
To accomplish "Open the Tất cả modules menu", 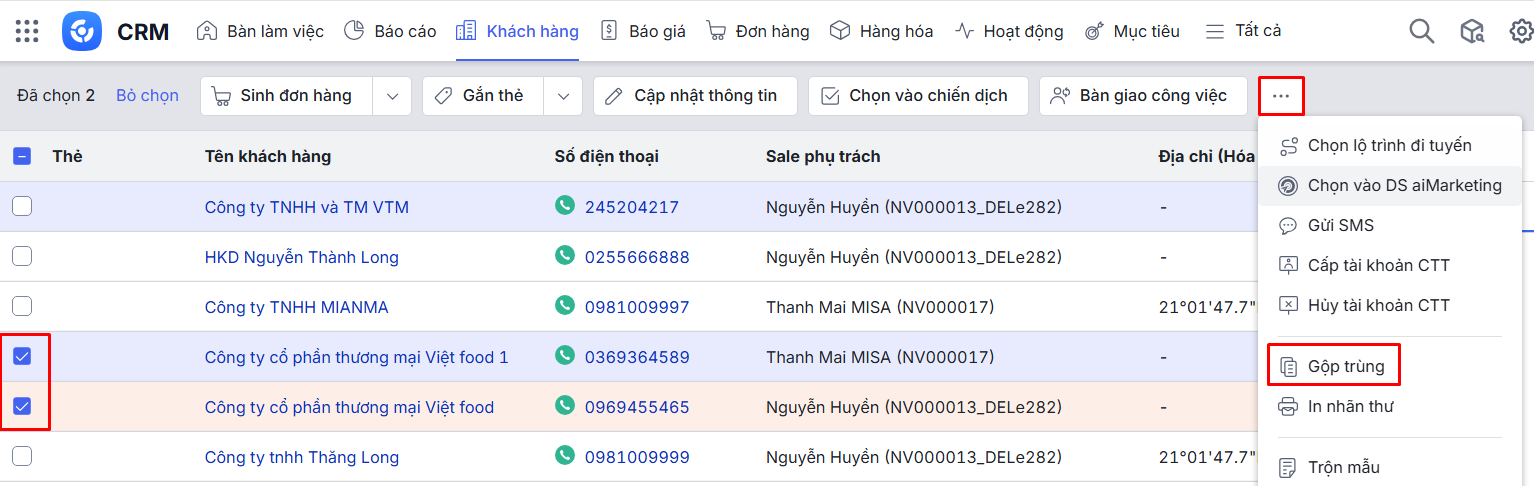I will pyautogui.click(x=1243, y=31).
